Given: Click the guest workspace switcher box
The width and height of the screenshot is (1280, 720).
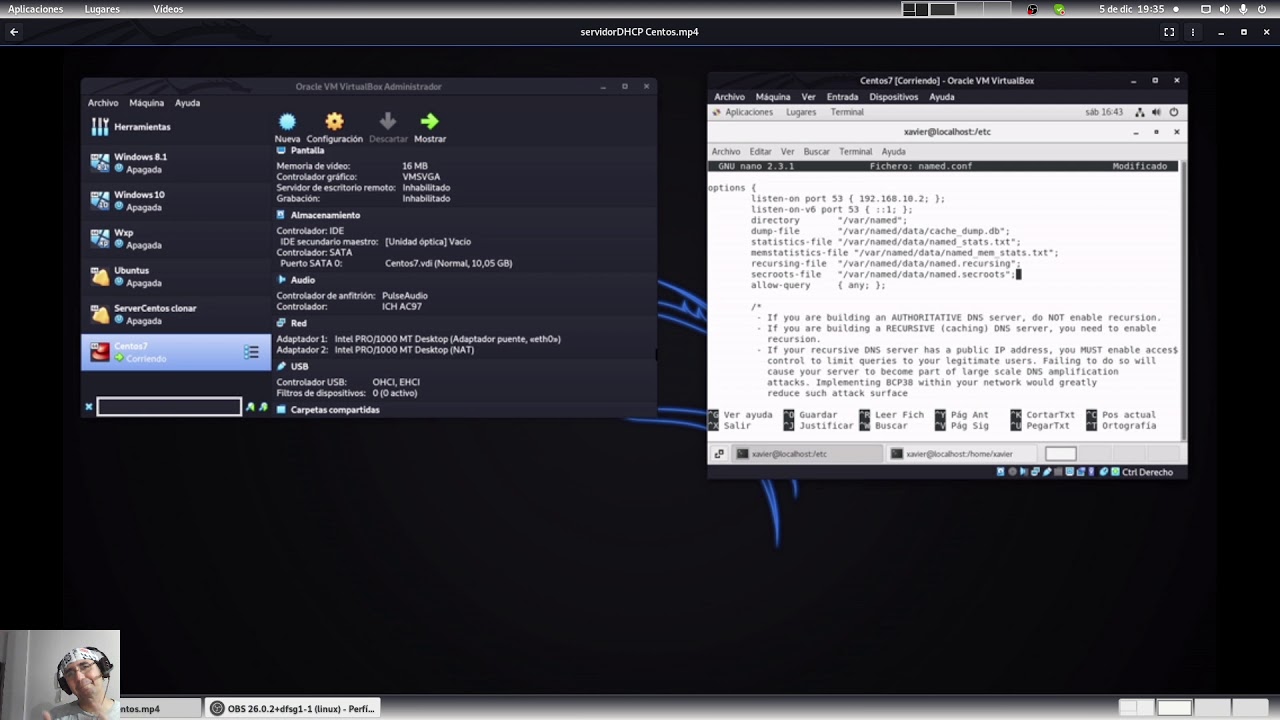Looking at the screenshot, I should pos(1060,454).
